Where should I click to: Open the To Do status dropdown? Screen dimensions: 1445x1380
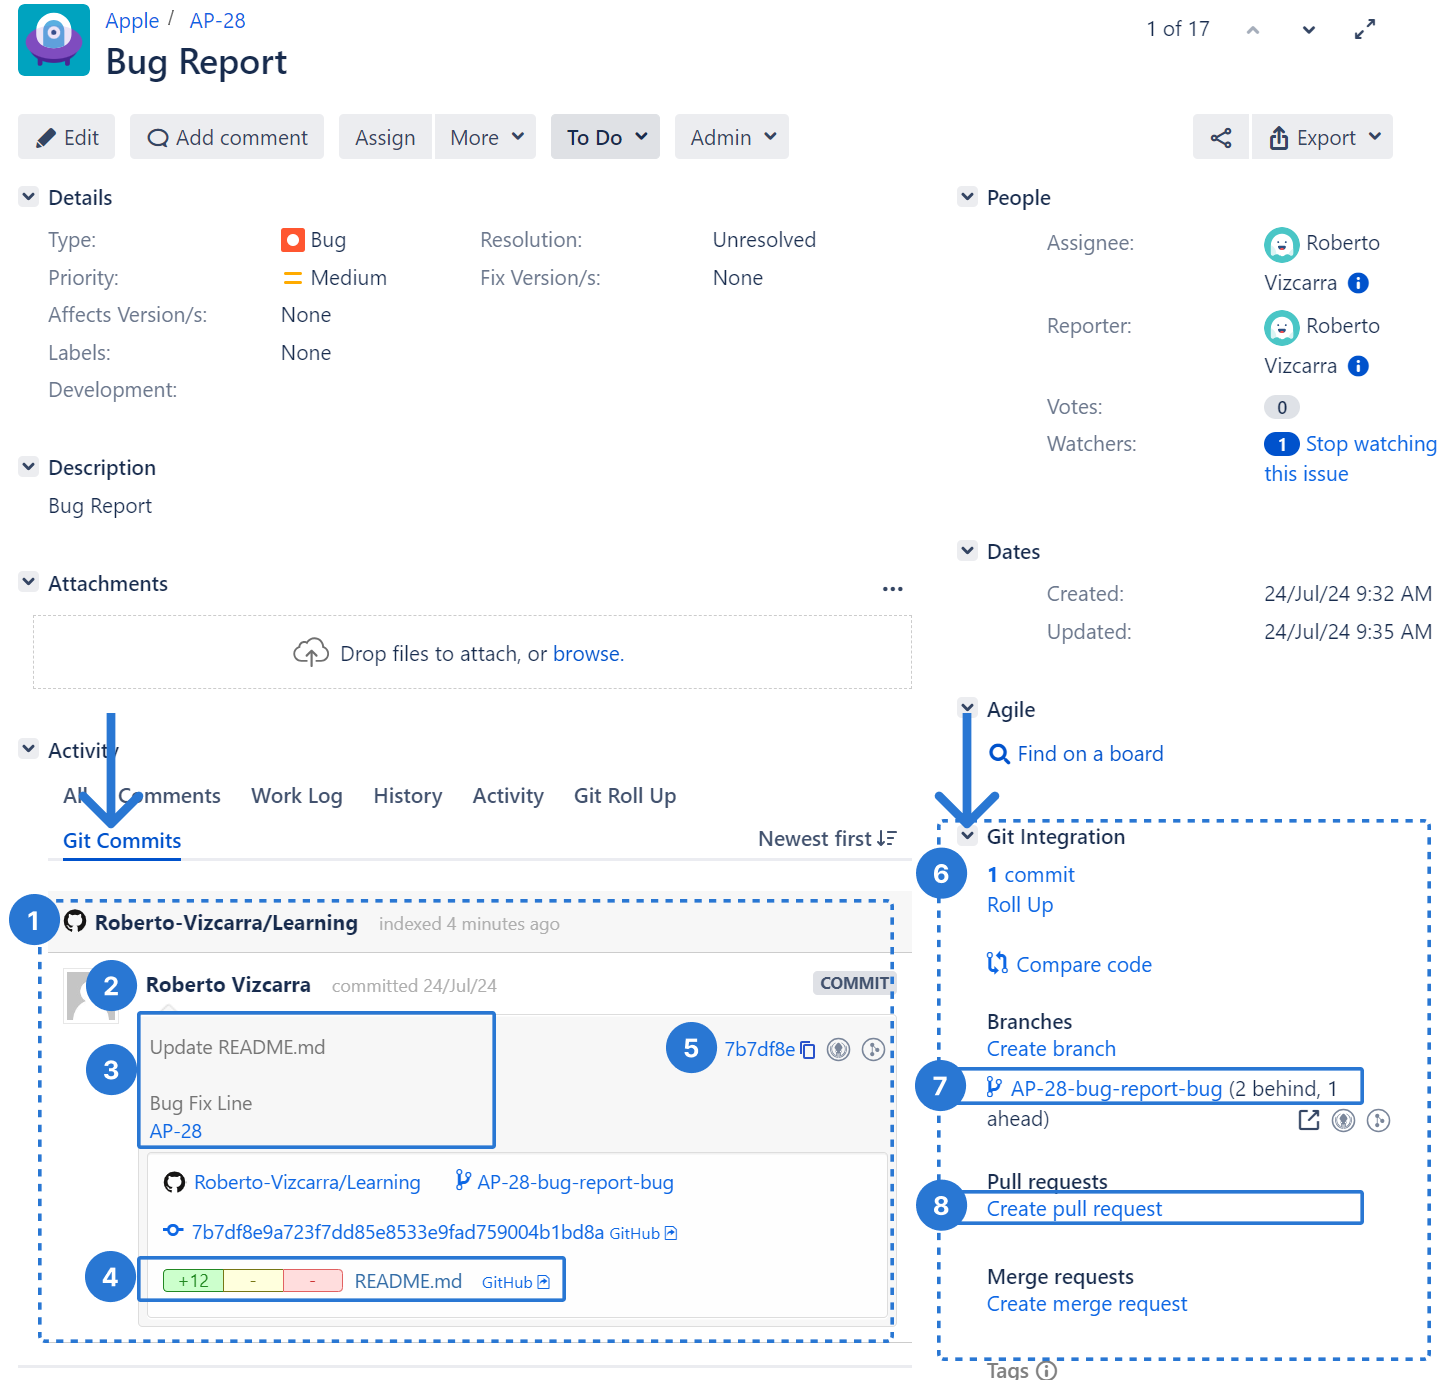[605, 137]
